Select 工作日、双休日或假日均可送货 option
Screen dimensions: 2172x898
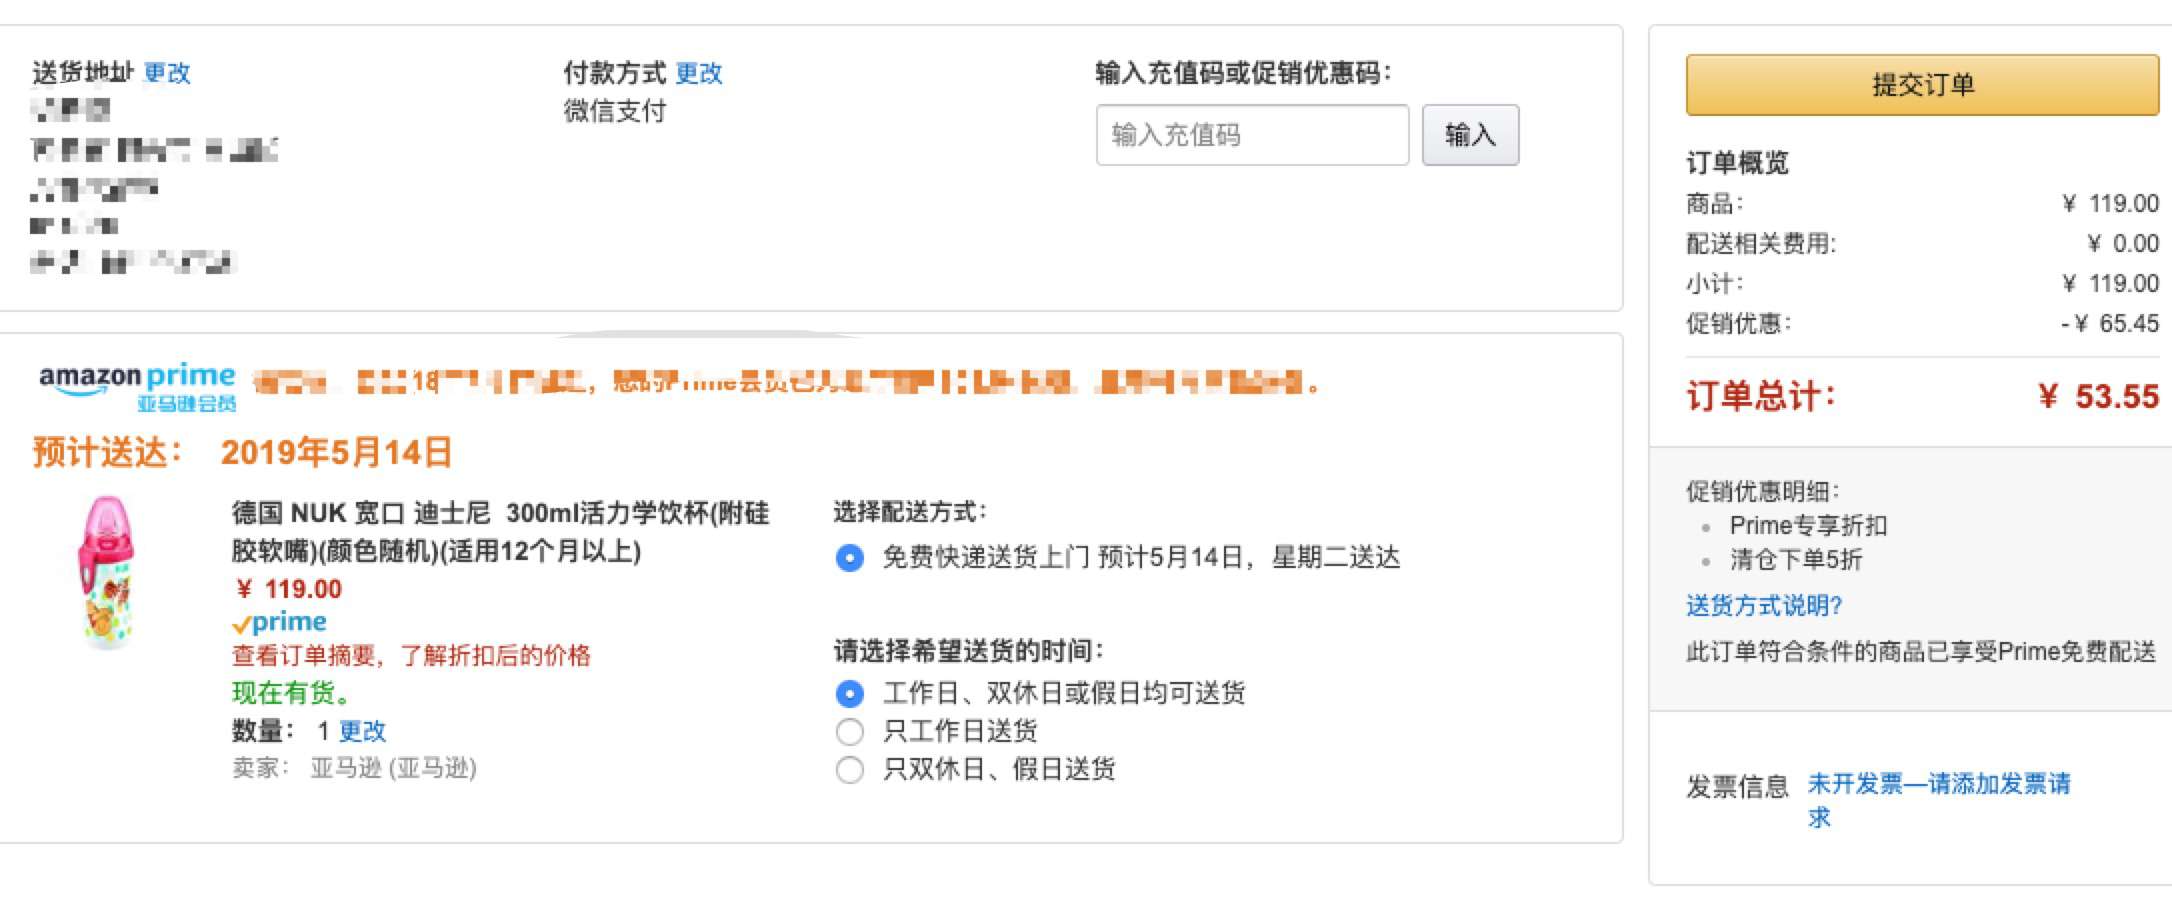click(x=850, y=692)
